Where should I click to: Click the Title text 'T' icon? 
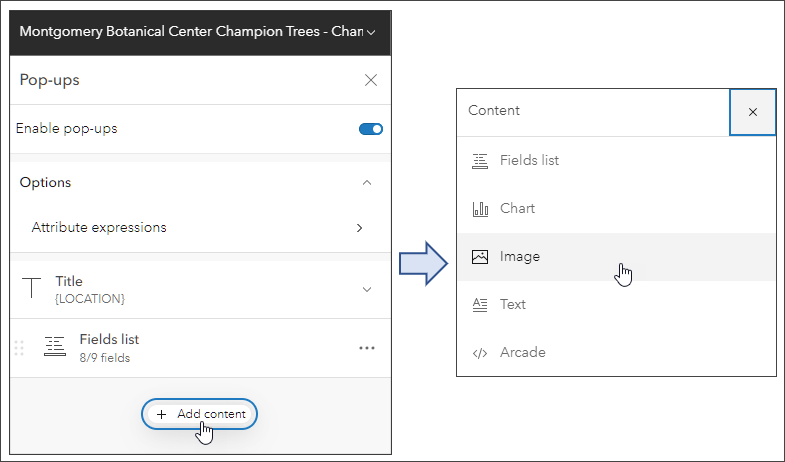[x=32, y=289]
